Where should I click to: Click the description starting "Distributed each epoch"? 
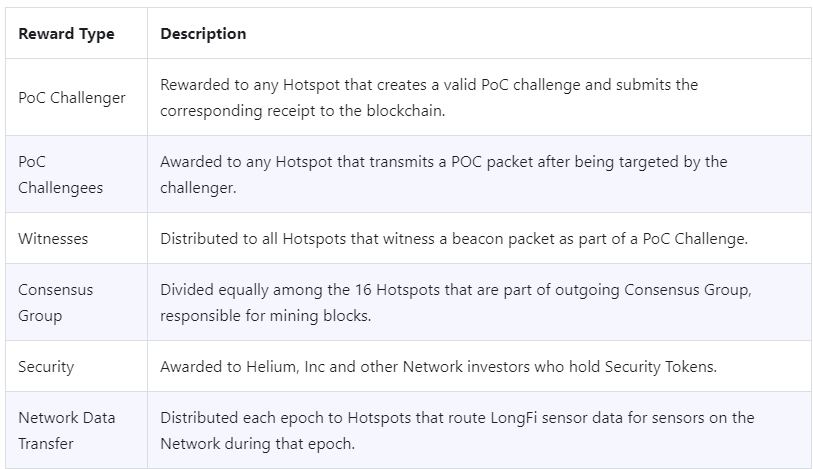(457, 430)
